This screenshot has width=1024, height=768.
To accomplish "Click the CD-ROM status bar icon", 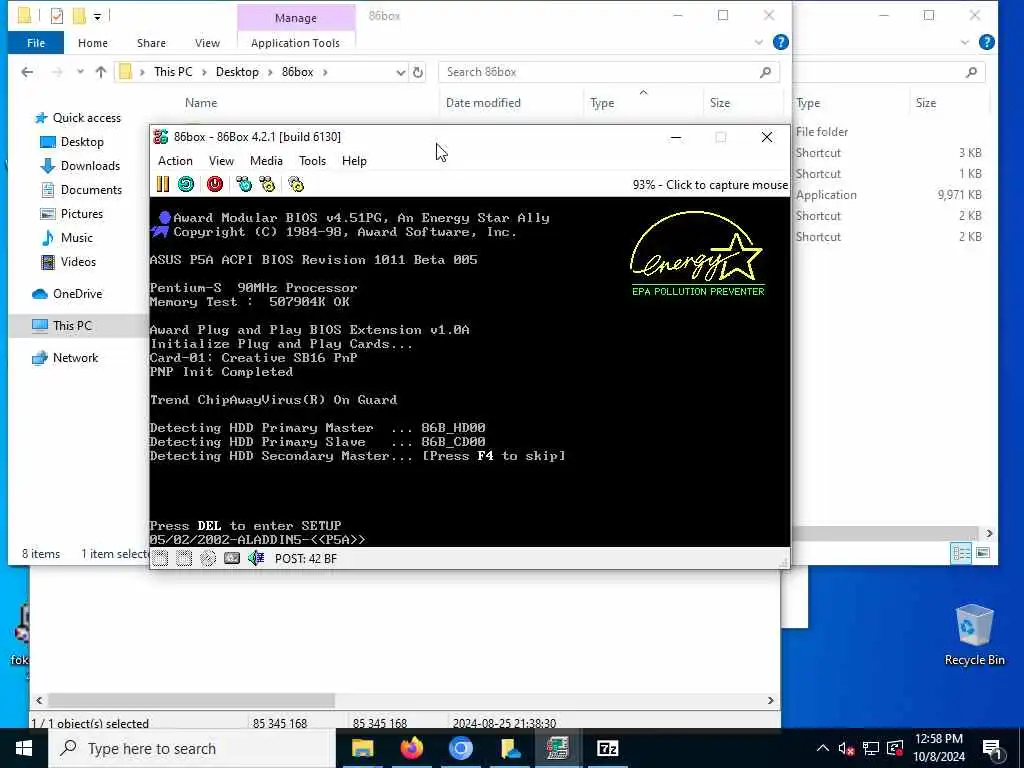I will coord(208,558).
